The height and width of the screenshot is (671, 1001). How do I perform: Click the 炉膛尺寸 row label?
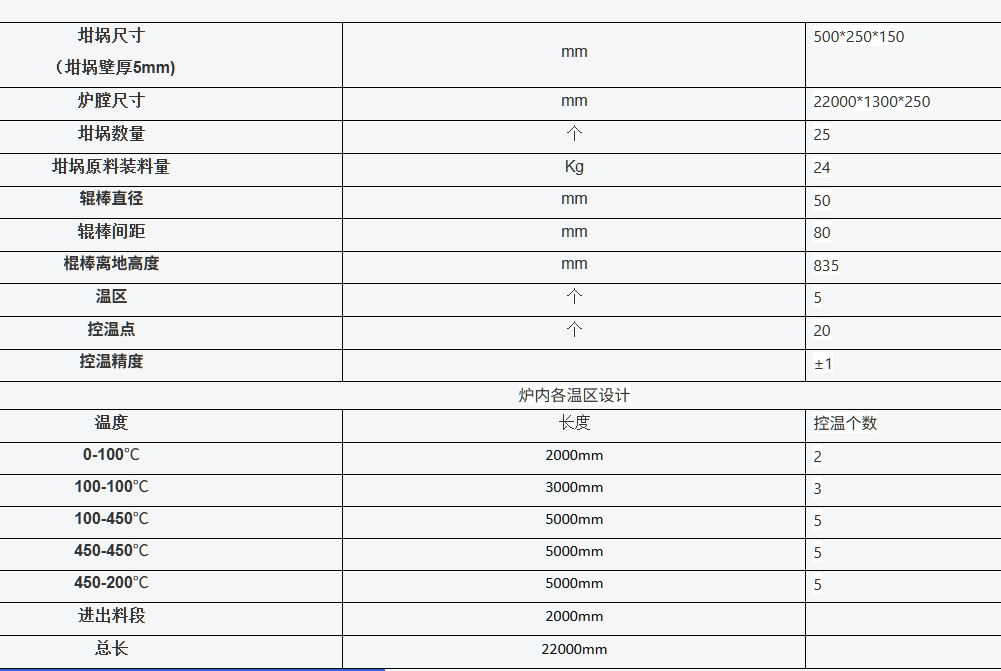tap(111, 101)
